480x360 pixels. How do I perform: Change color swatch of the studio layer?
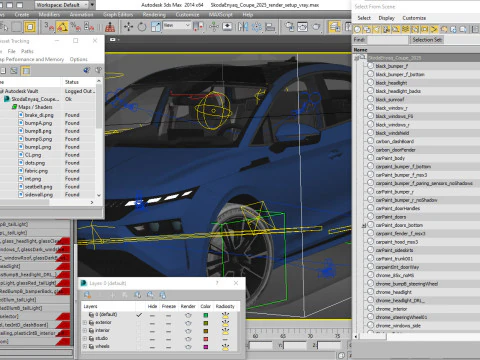coord(206,339)
